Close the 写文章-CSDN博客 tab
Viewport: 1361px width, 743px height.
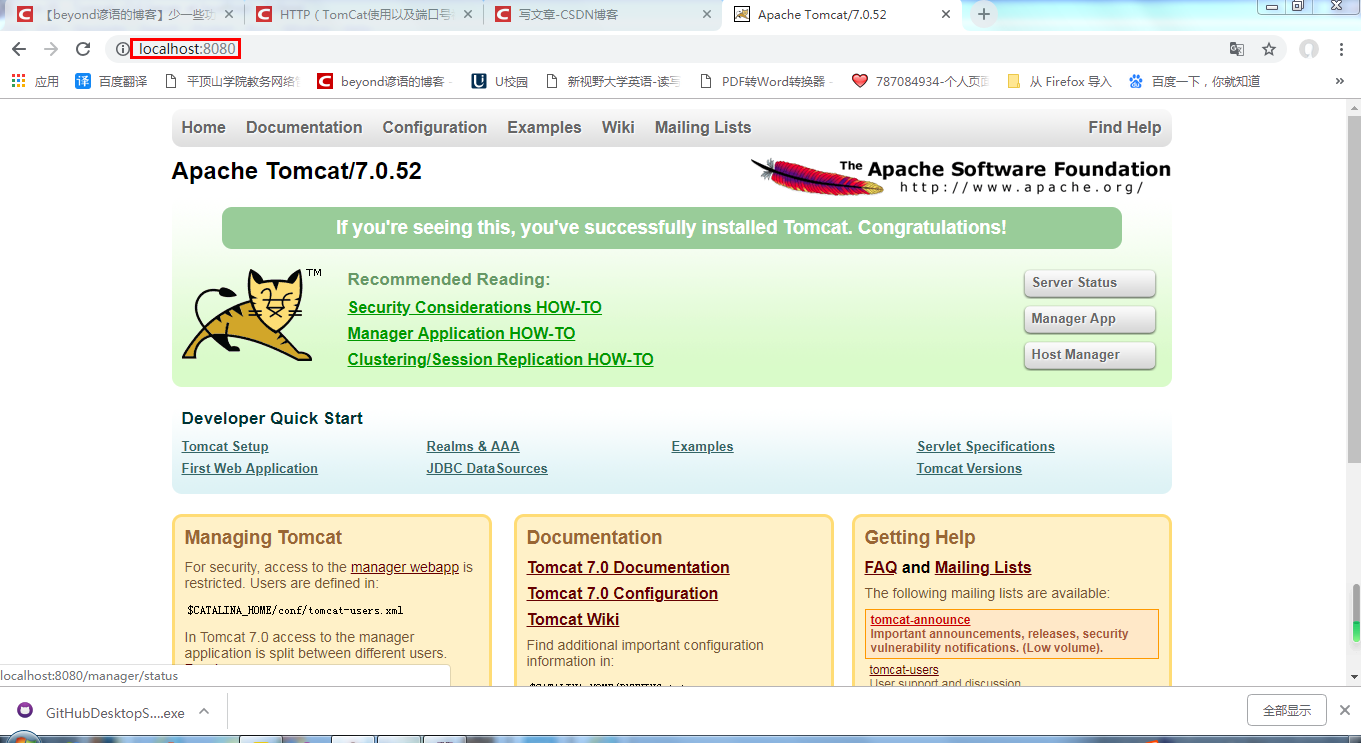[x=708, y=15]
